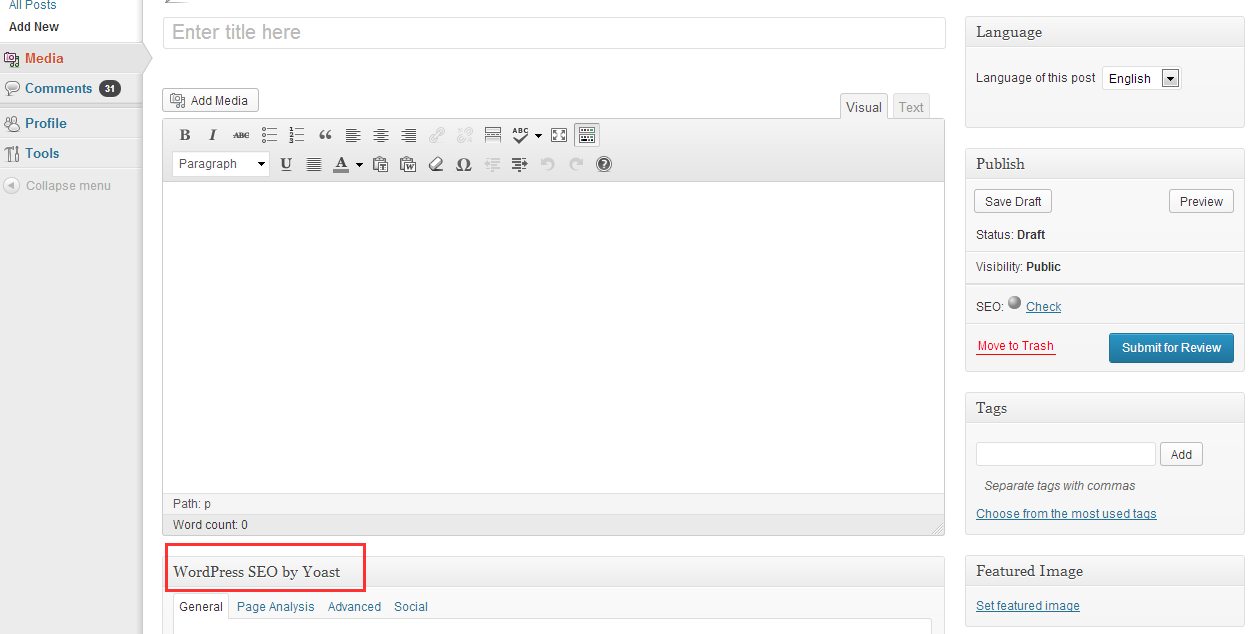Click Submit for Review button
This screenshot has height=634, width=1255.
tap(1171, 347)
